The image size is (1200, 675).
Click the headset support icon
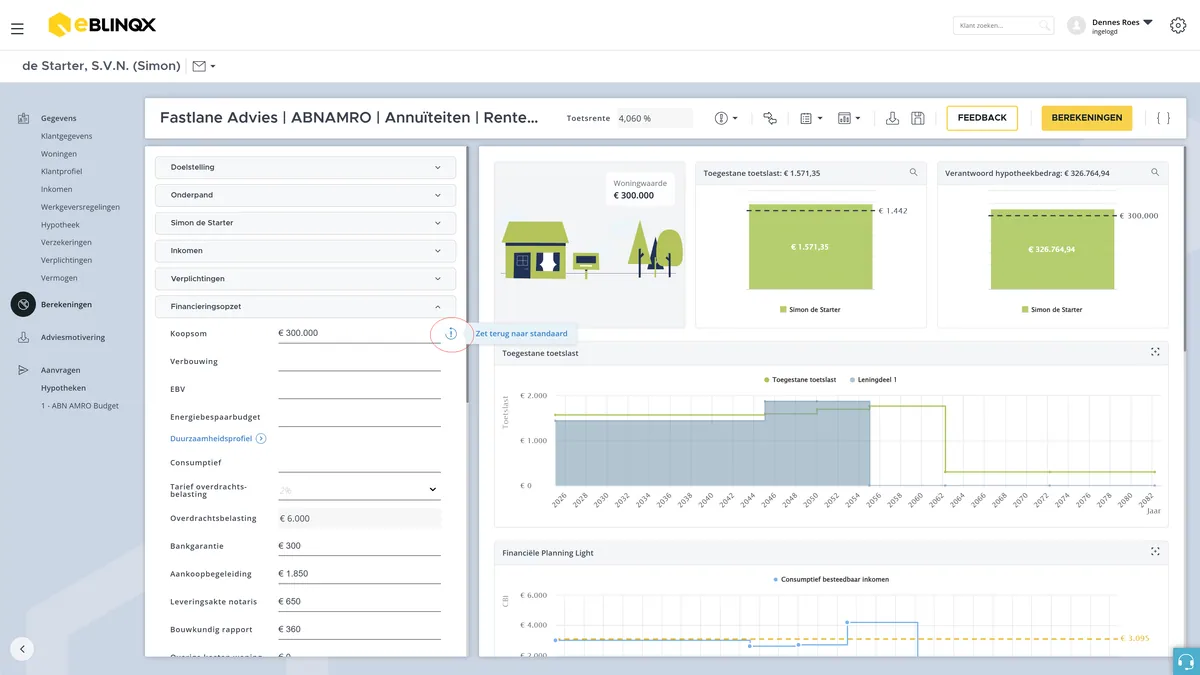tap(1186, 662)
